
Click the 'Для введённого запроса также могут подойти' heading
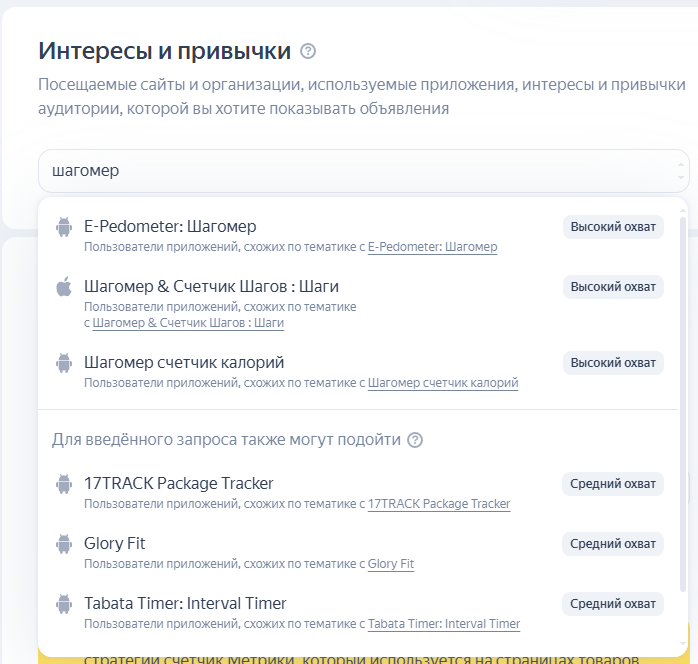click(x=226, y=440)
